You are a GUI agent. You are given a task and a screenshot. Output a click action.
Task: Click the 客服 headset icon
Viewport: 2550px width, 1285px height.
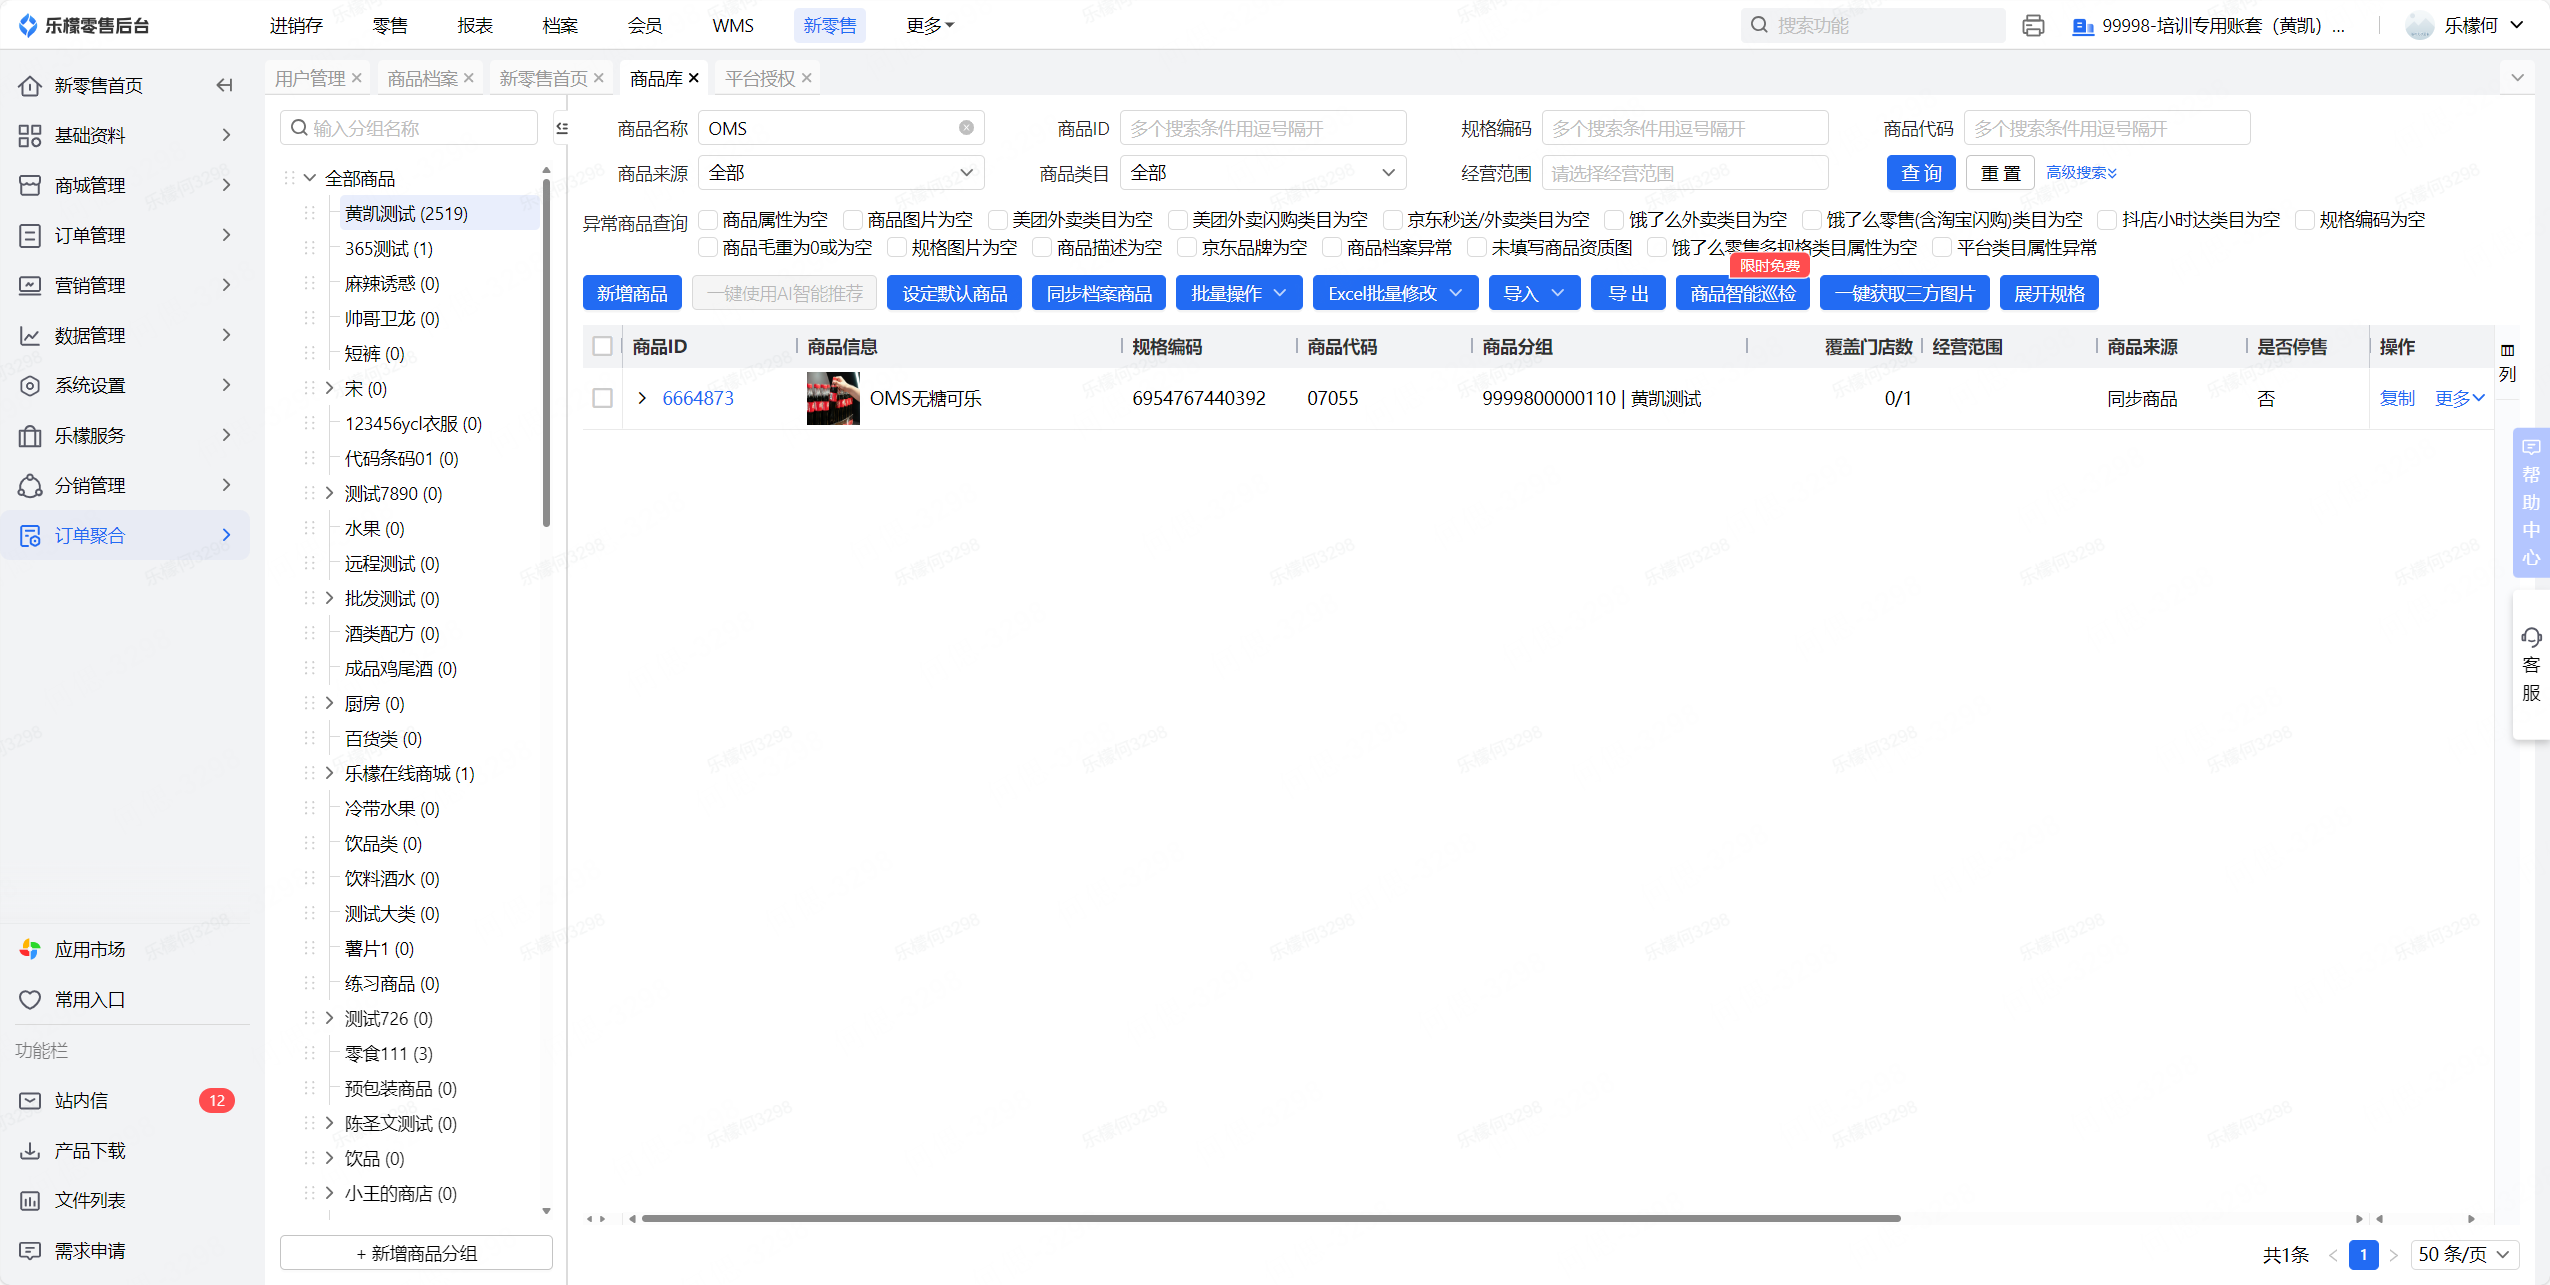[2531, 638]
